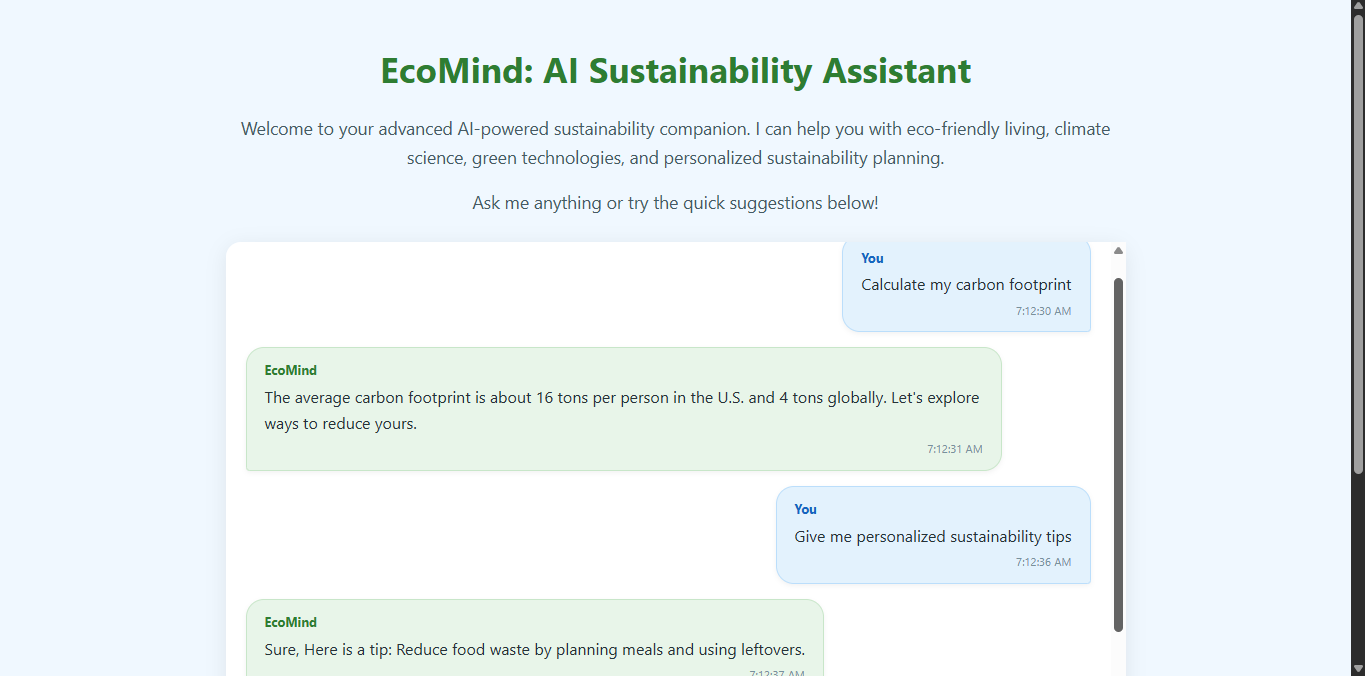The image size is (1365, 676).
Task: Click the EcoMind label on the food waste tip
Action: pos(290,622)
